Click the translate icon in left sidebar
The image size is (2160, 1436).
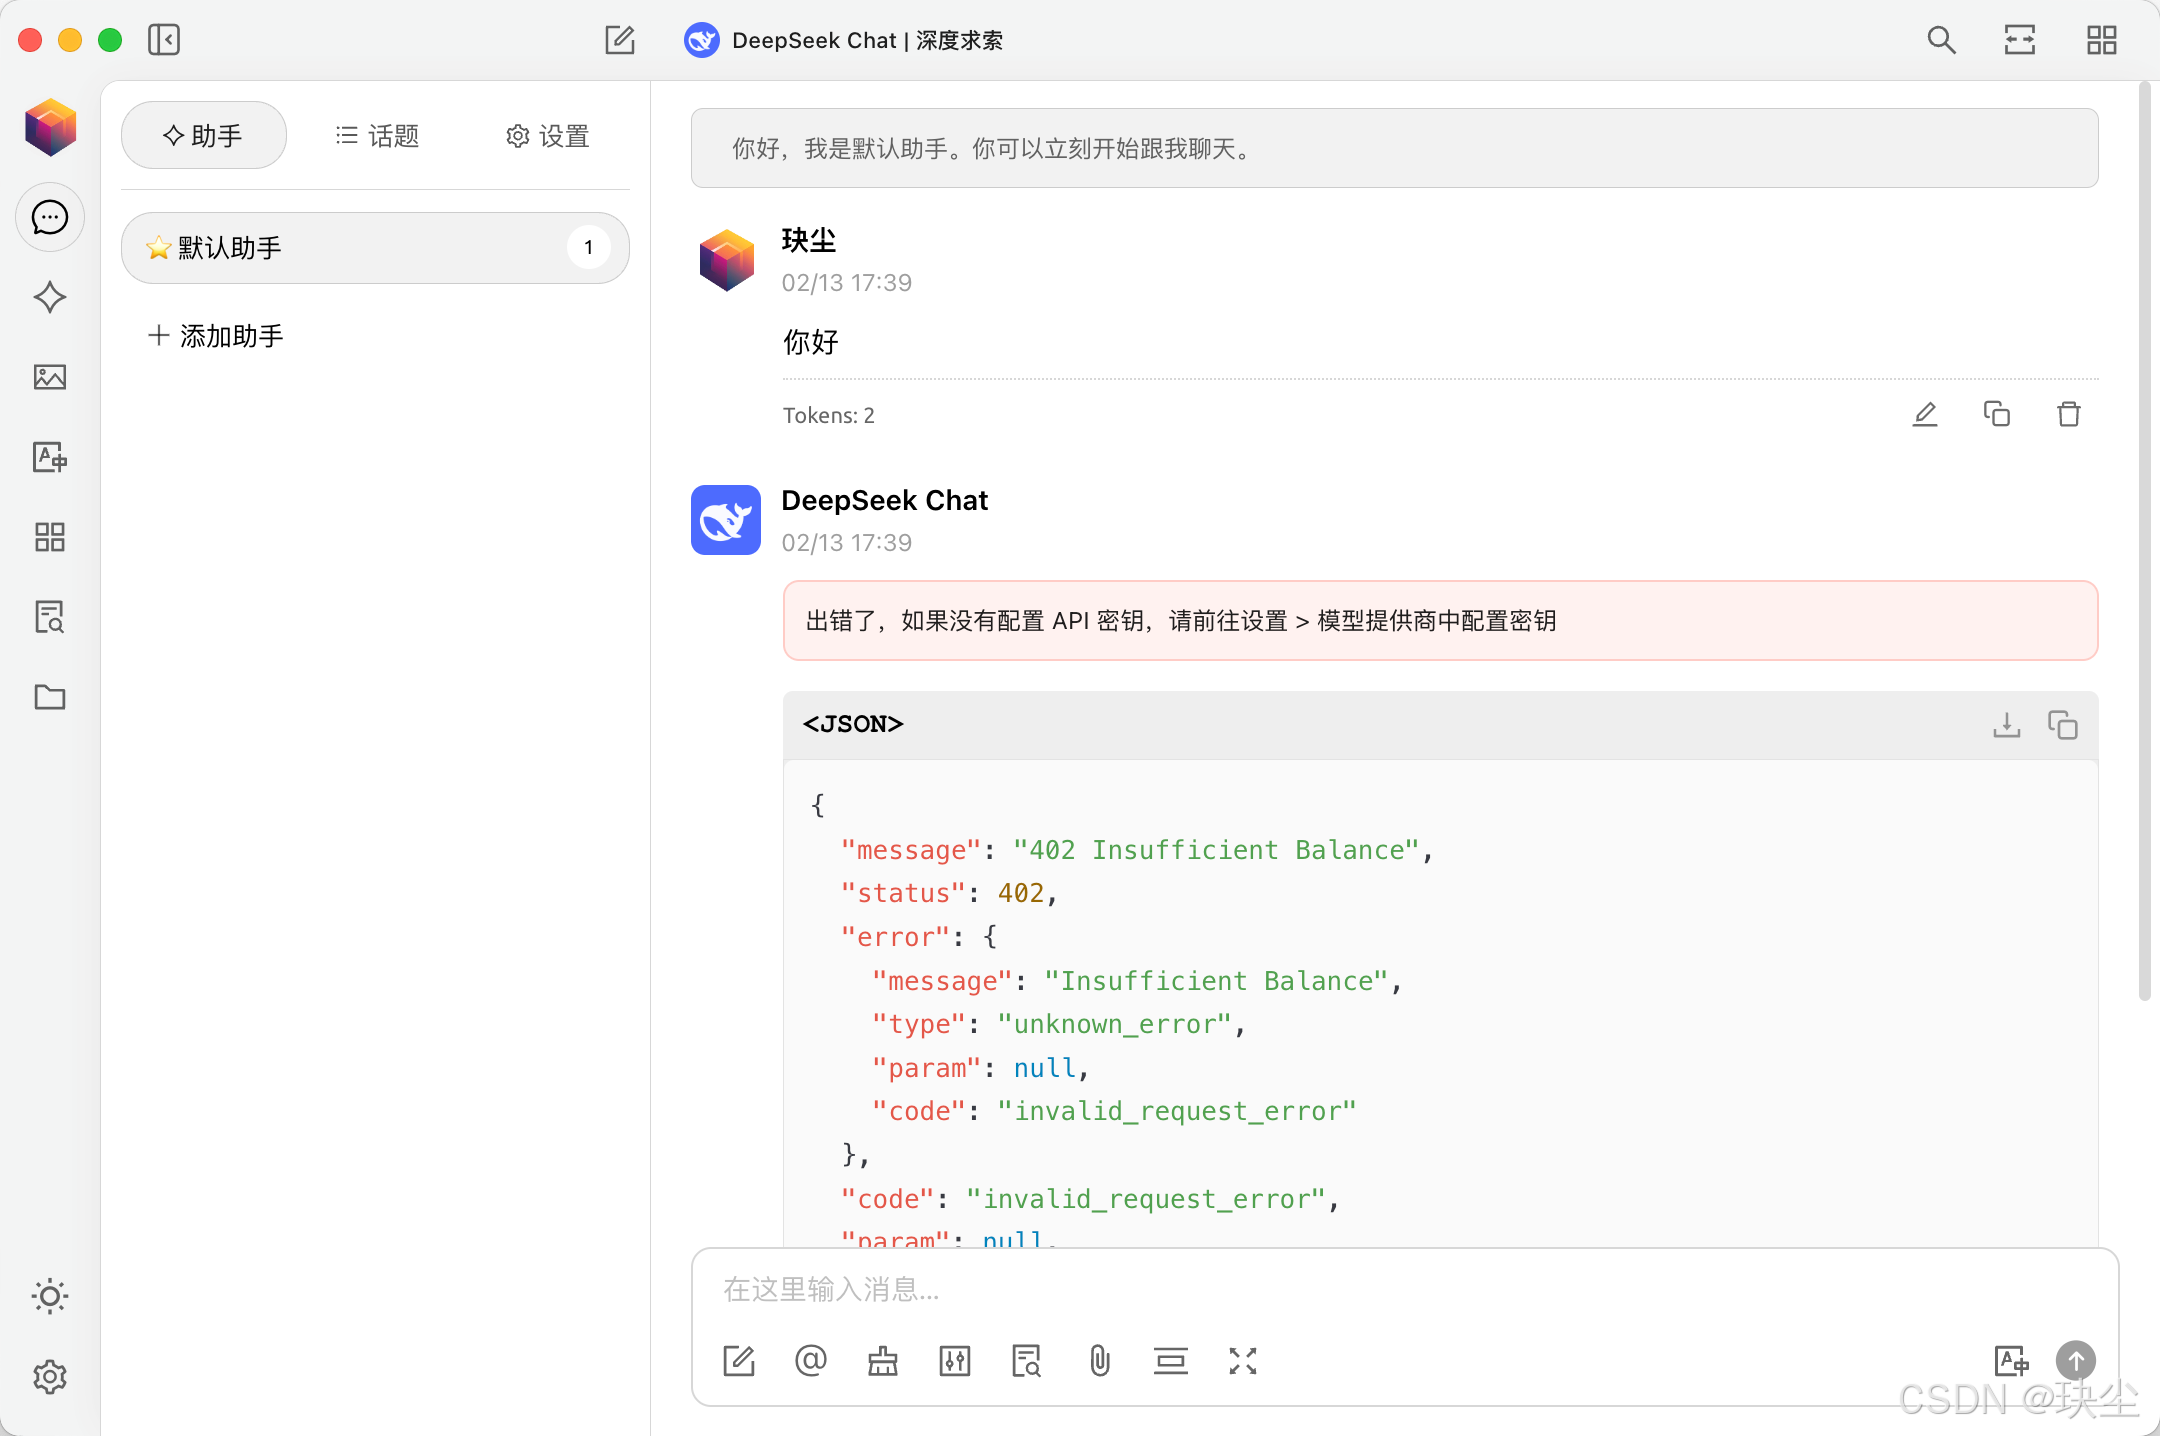[50, 457]
